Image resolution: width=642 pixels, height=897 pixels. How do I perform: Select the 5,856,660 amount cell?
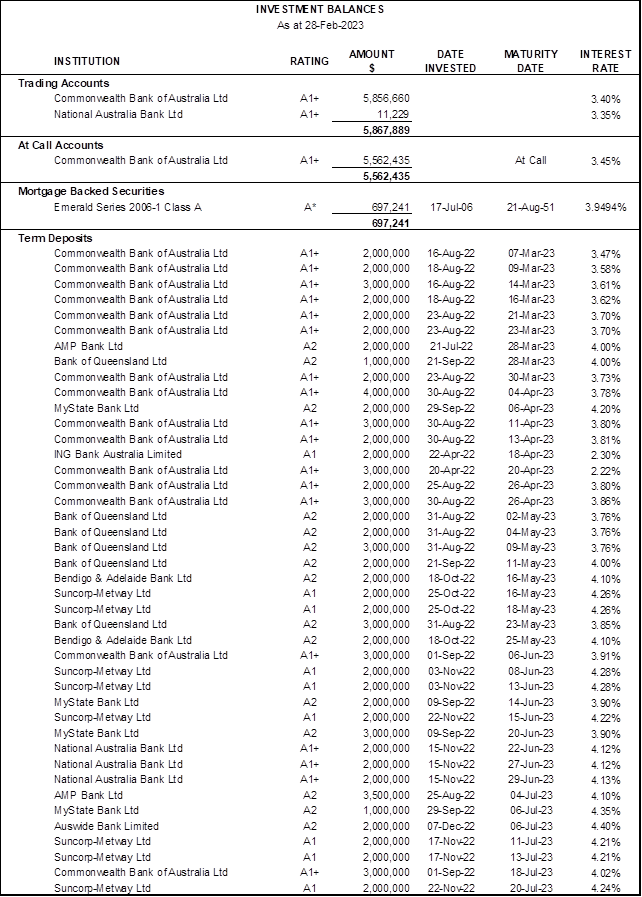(x=386, y=98)
